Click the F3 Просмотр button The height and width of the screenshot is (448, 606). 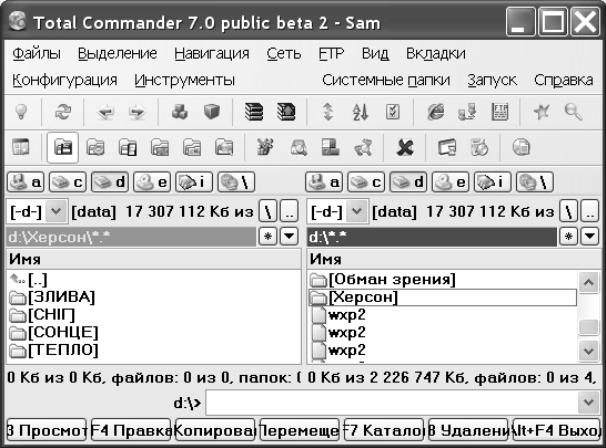pos(46,430)
